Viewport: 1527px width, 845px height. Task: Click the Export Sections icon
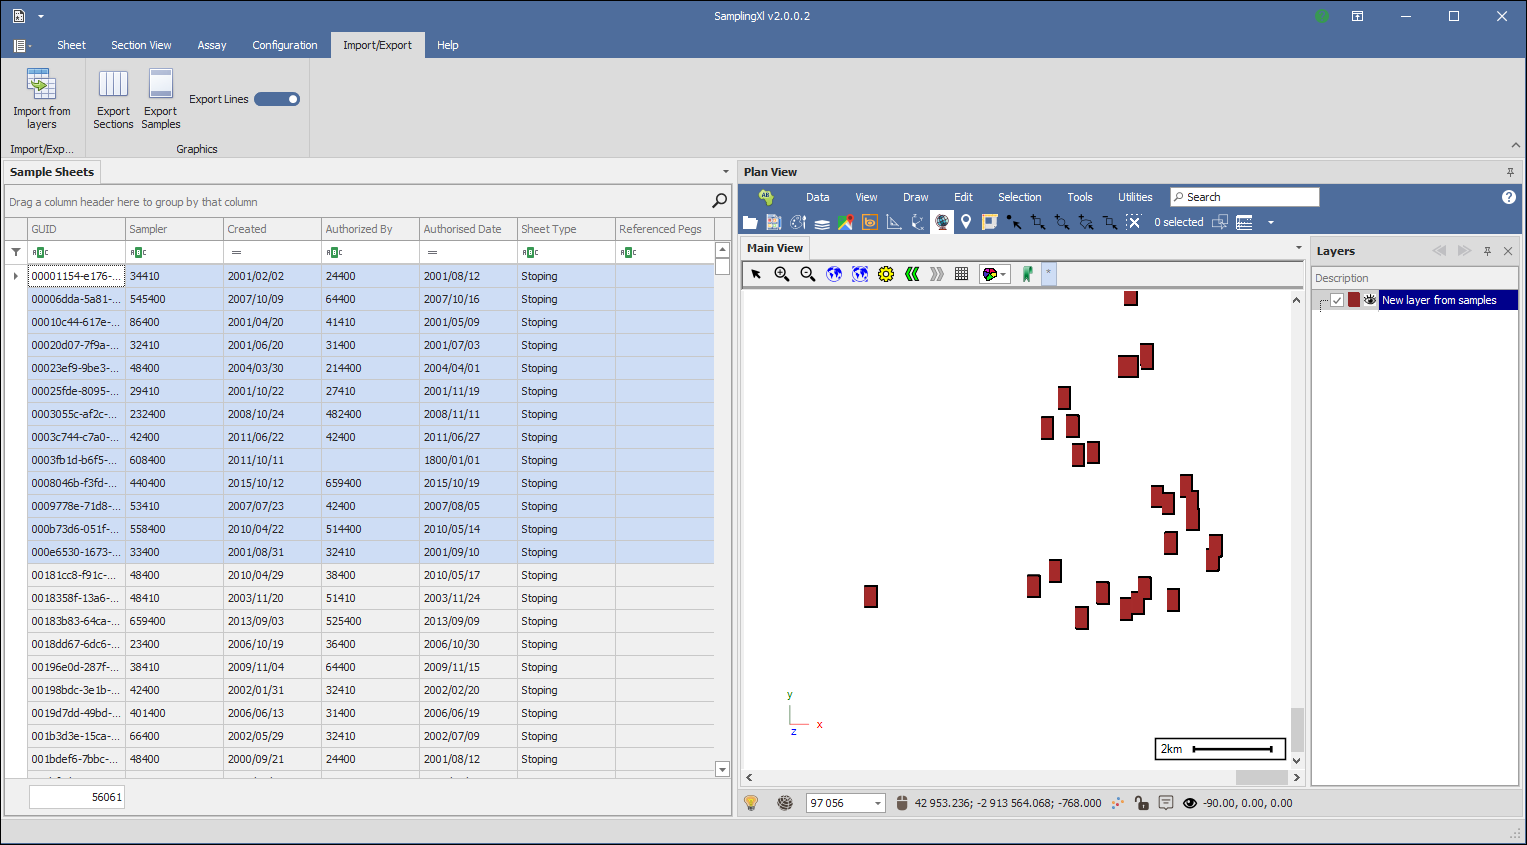[x=113, y=85]
